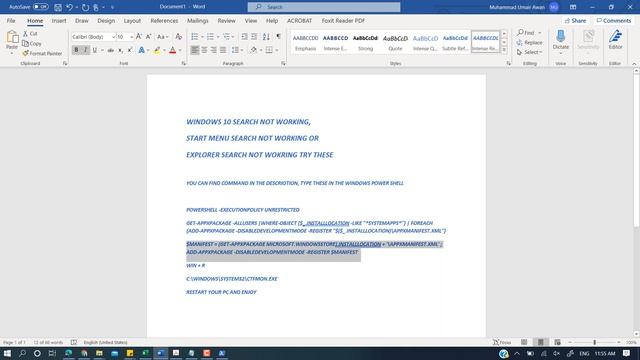Click the Windows Start button
640x360 pixels.
[x=7, y=353]
